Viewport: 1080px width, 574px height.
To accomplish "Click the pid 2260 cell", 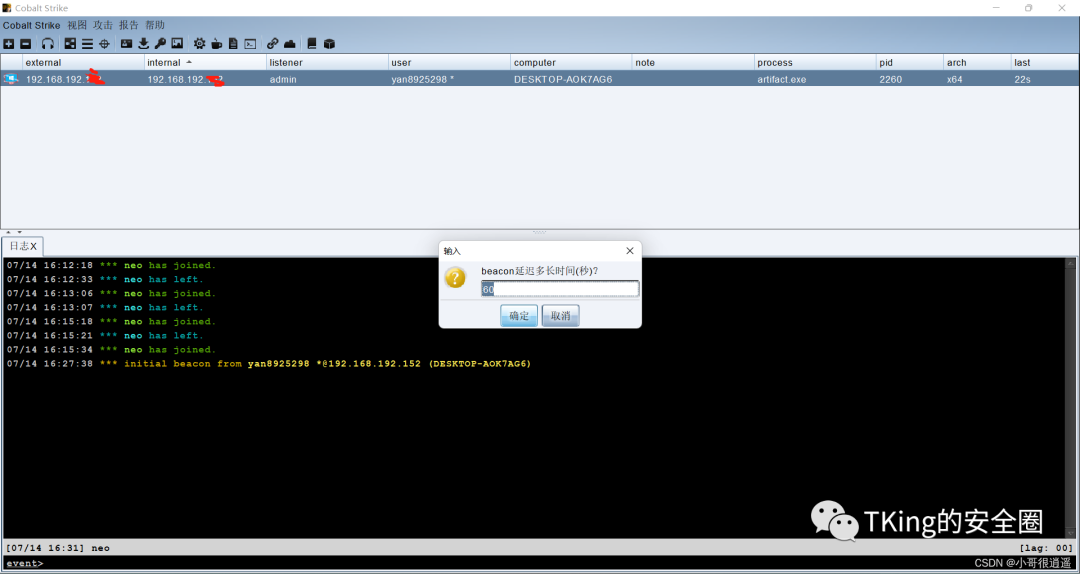I will coord(910,79).
